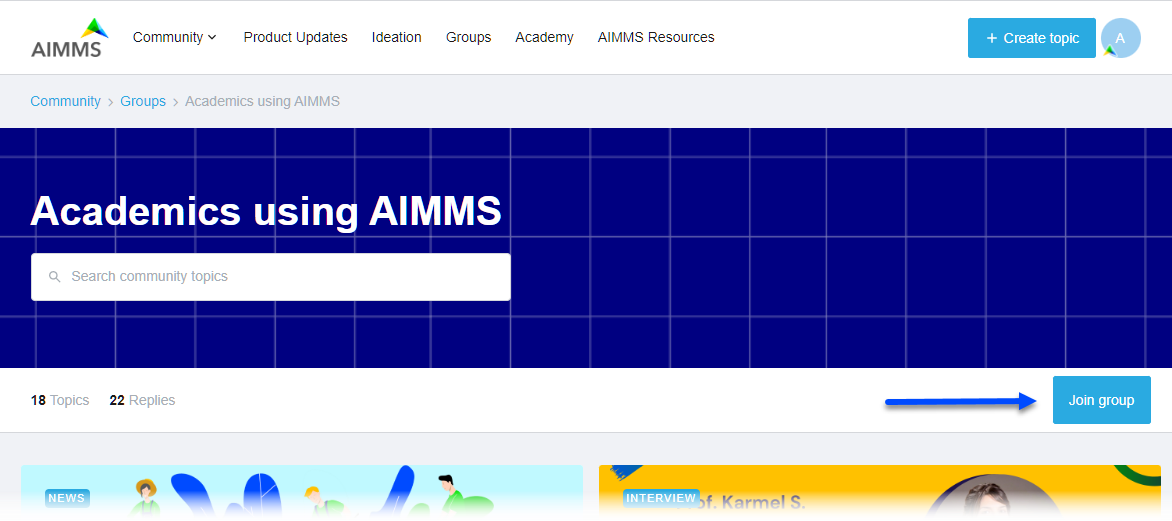Select the 22 Replies count
This screenshot has width=1172, height=521.
pyautogui.click(x=142, y=401)
